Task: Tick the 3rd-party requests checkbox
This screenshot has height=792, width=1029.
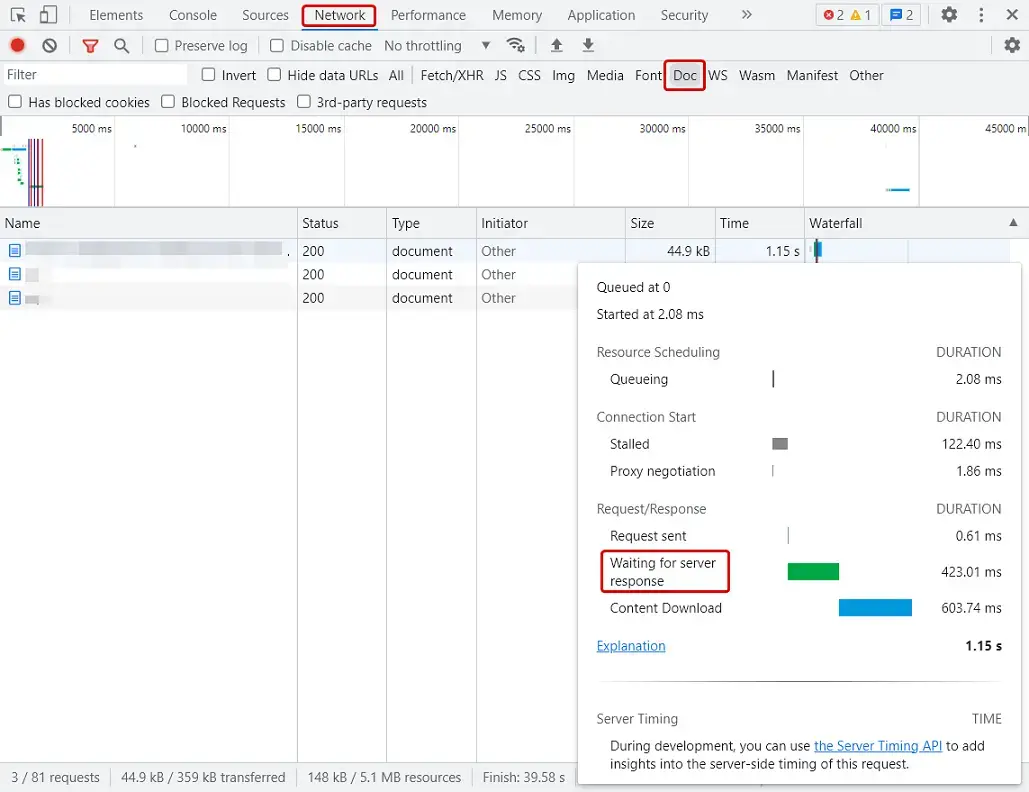Action: coord(304,102)
